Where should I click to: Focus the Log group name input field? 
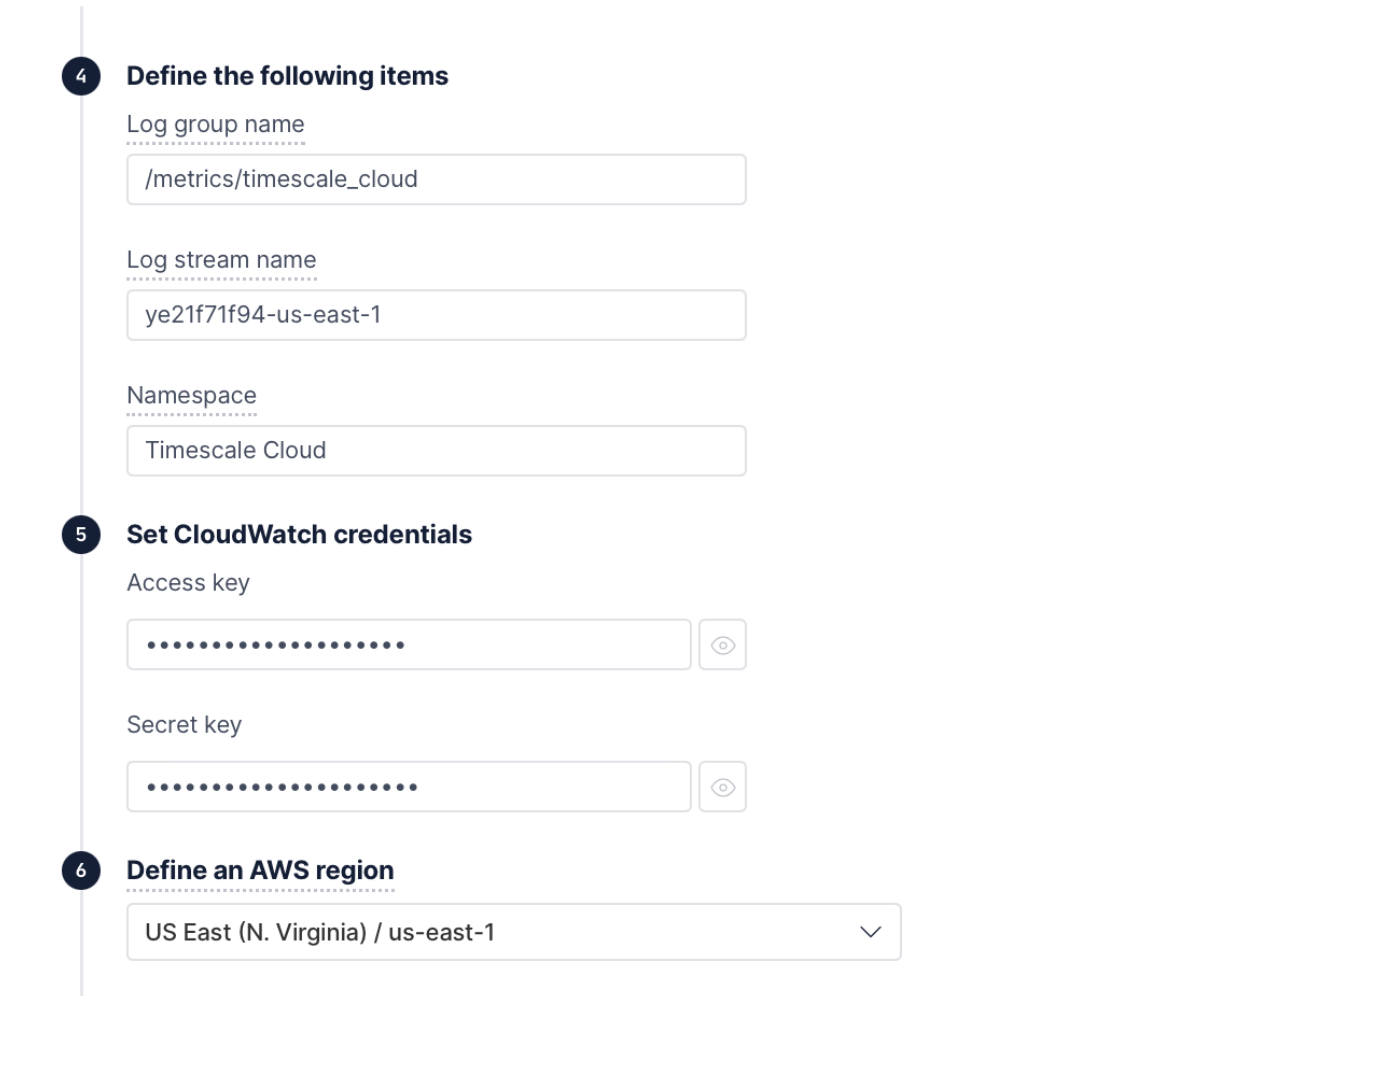(x=436, y=180)
